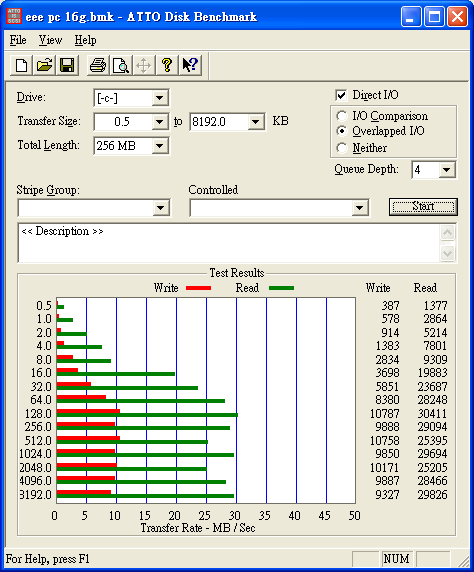The height and width of the screenshot is (572, 474).
Task: Click the description box scroll down arrow
Action: (x=447, y=253)
